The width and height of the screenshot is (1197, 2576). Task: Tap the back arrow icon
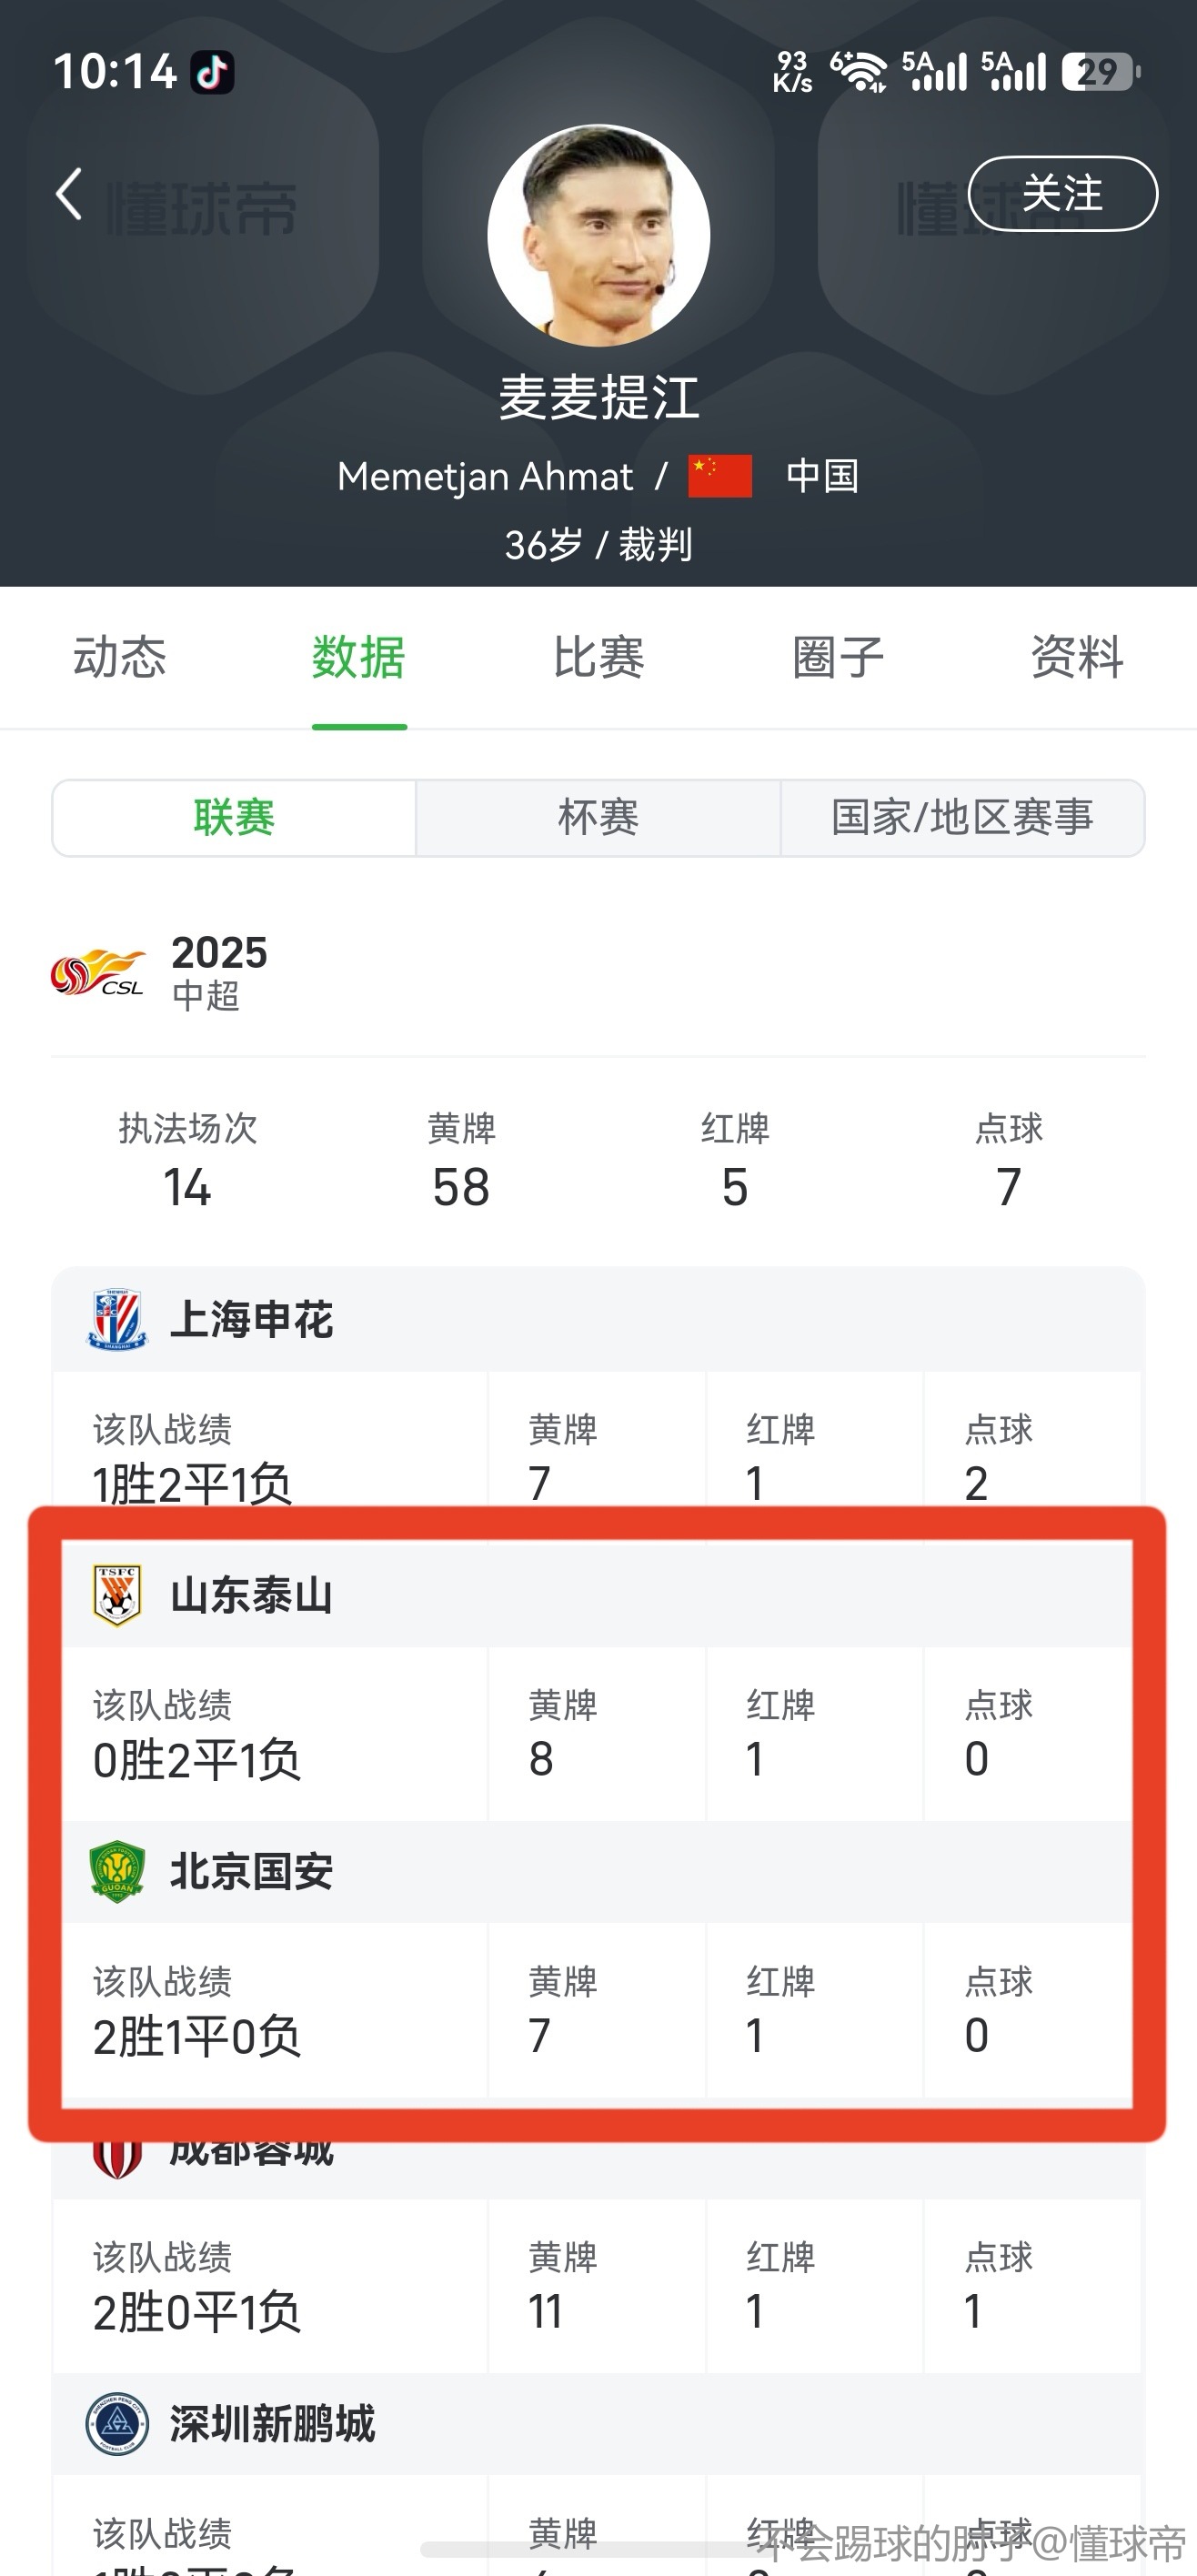coord(69,194)
